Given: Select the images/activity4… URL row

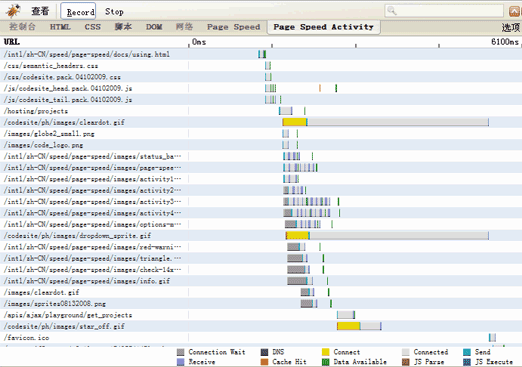Looking at the screenshot, I should (261, 213).
